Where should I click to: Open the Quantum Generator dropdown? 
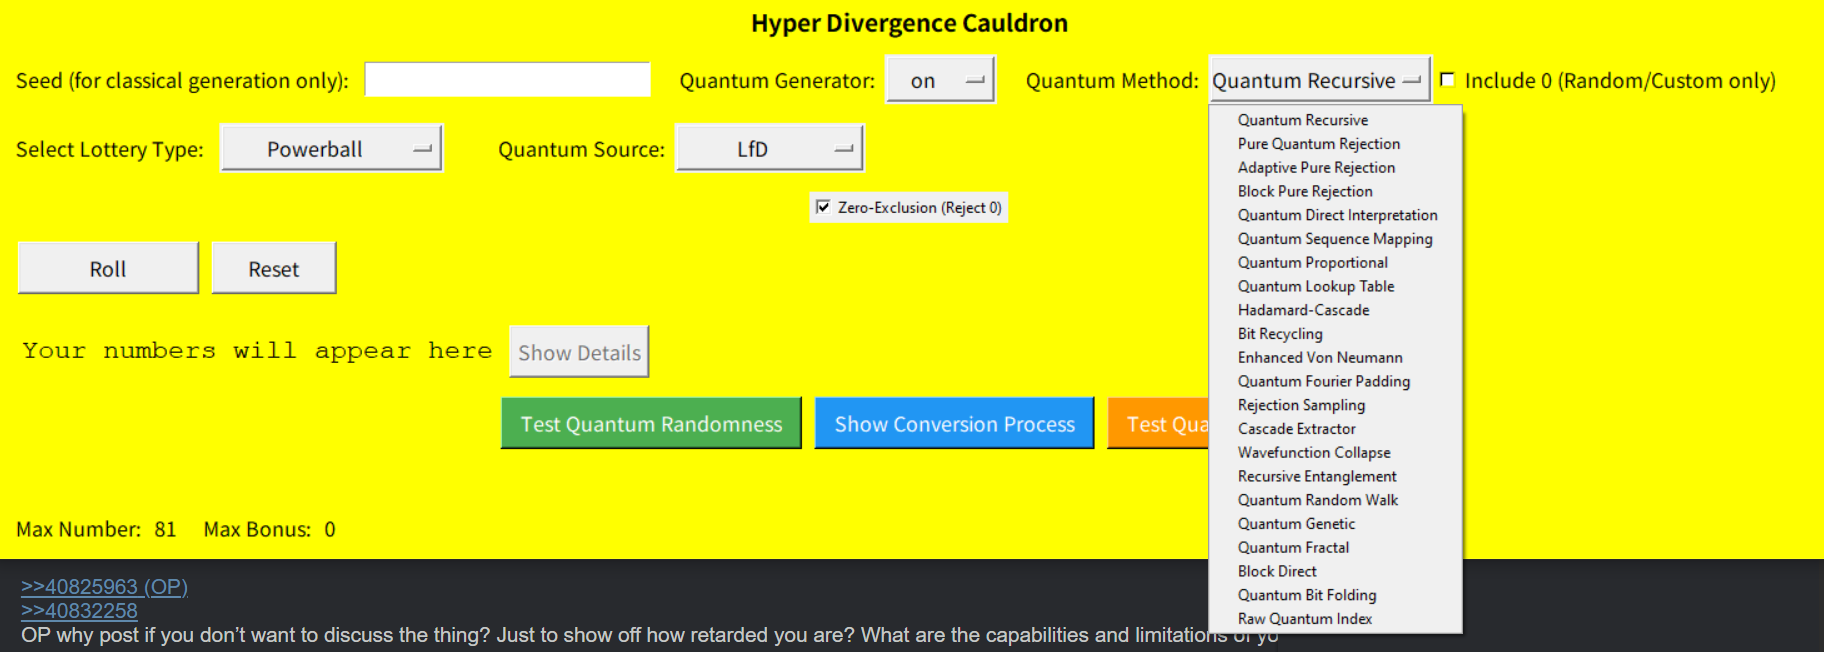click(x=940, y=80)
